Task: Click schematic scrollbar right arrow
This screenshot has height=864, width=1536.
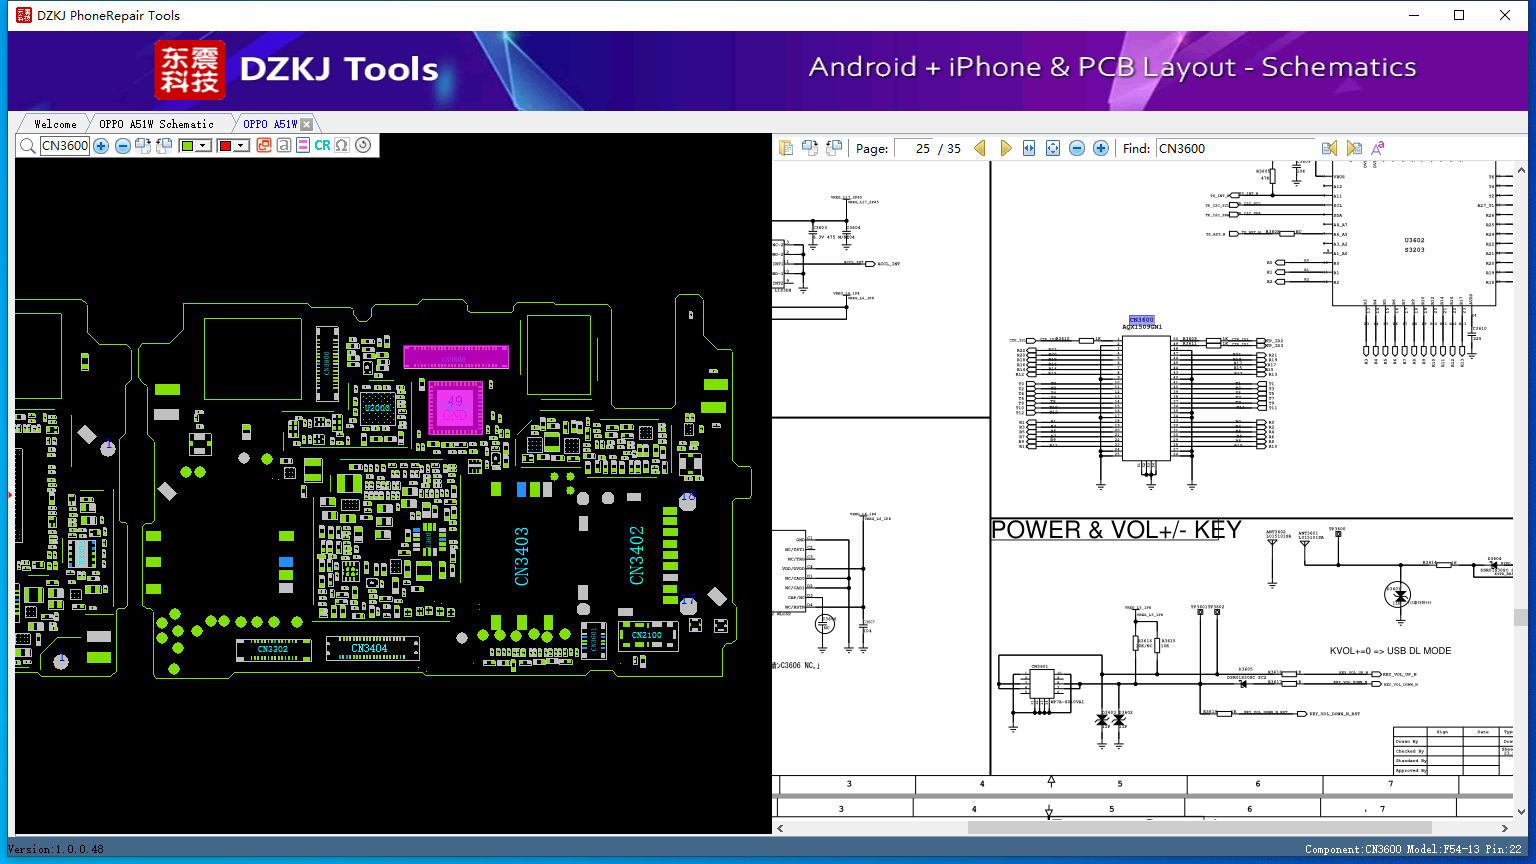Action: coord(1505,828)
